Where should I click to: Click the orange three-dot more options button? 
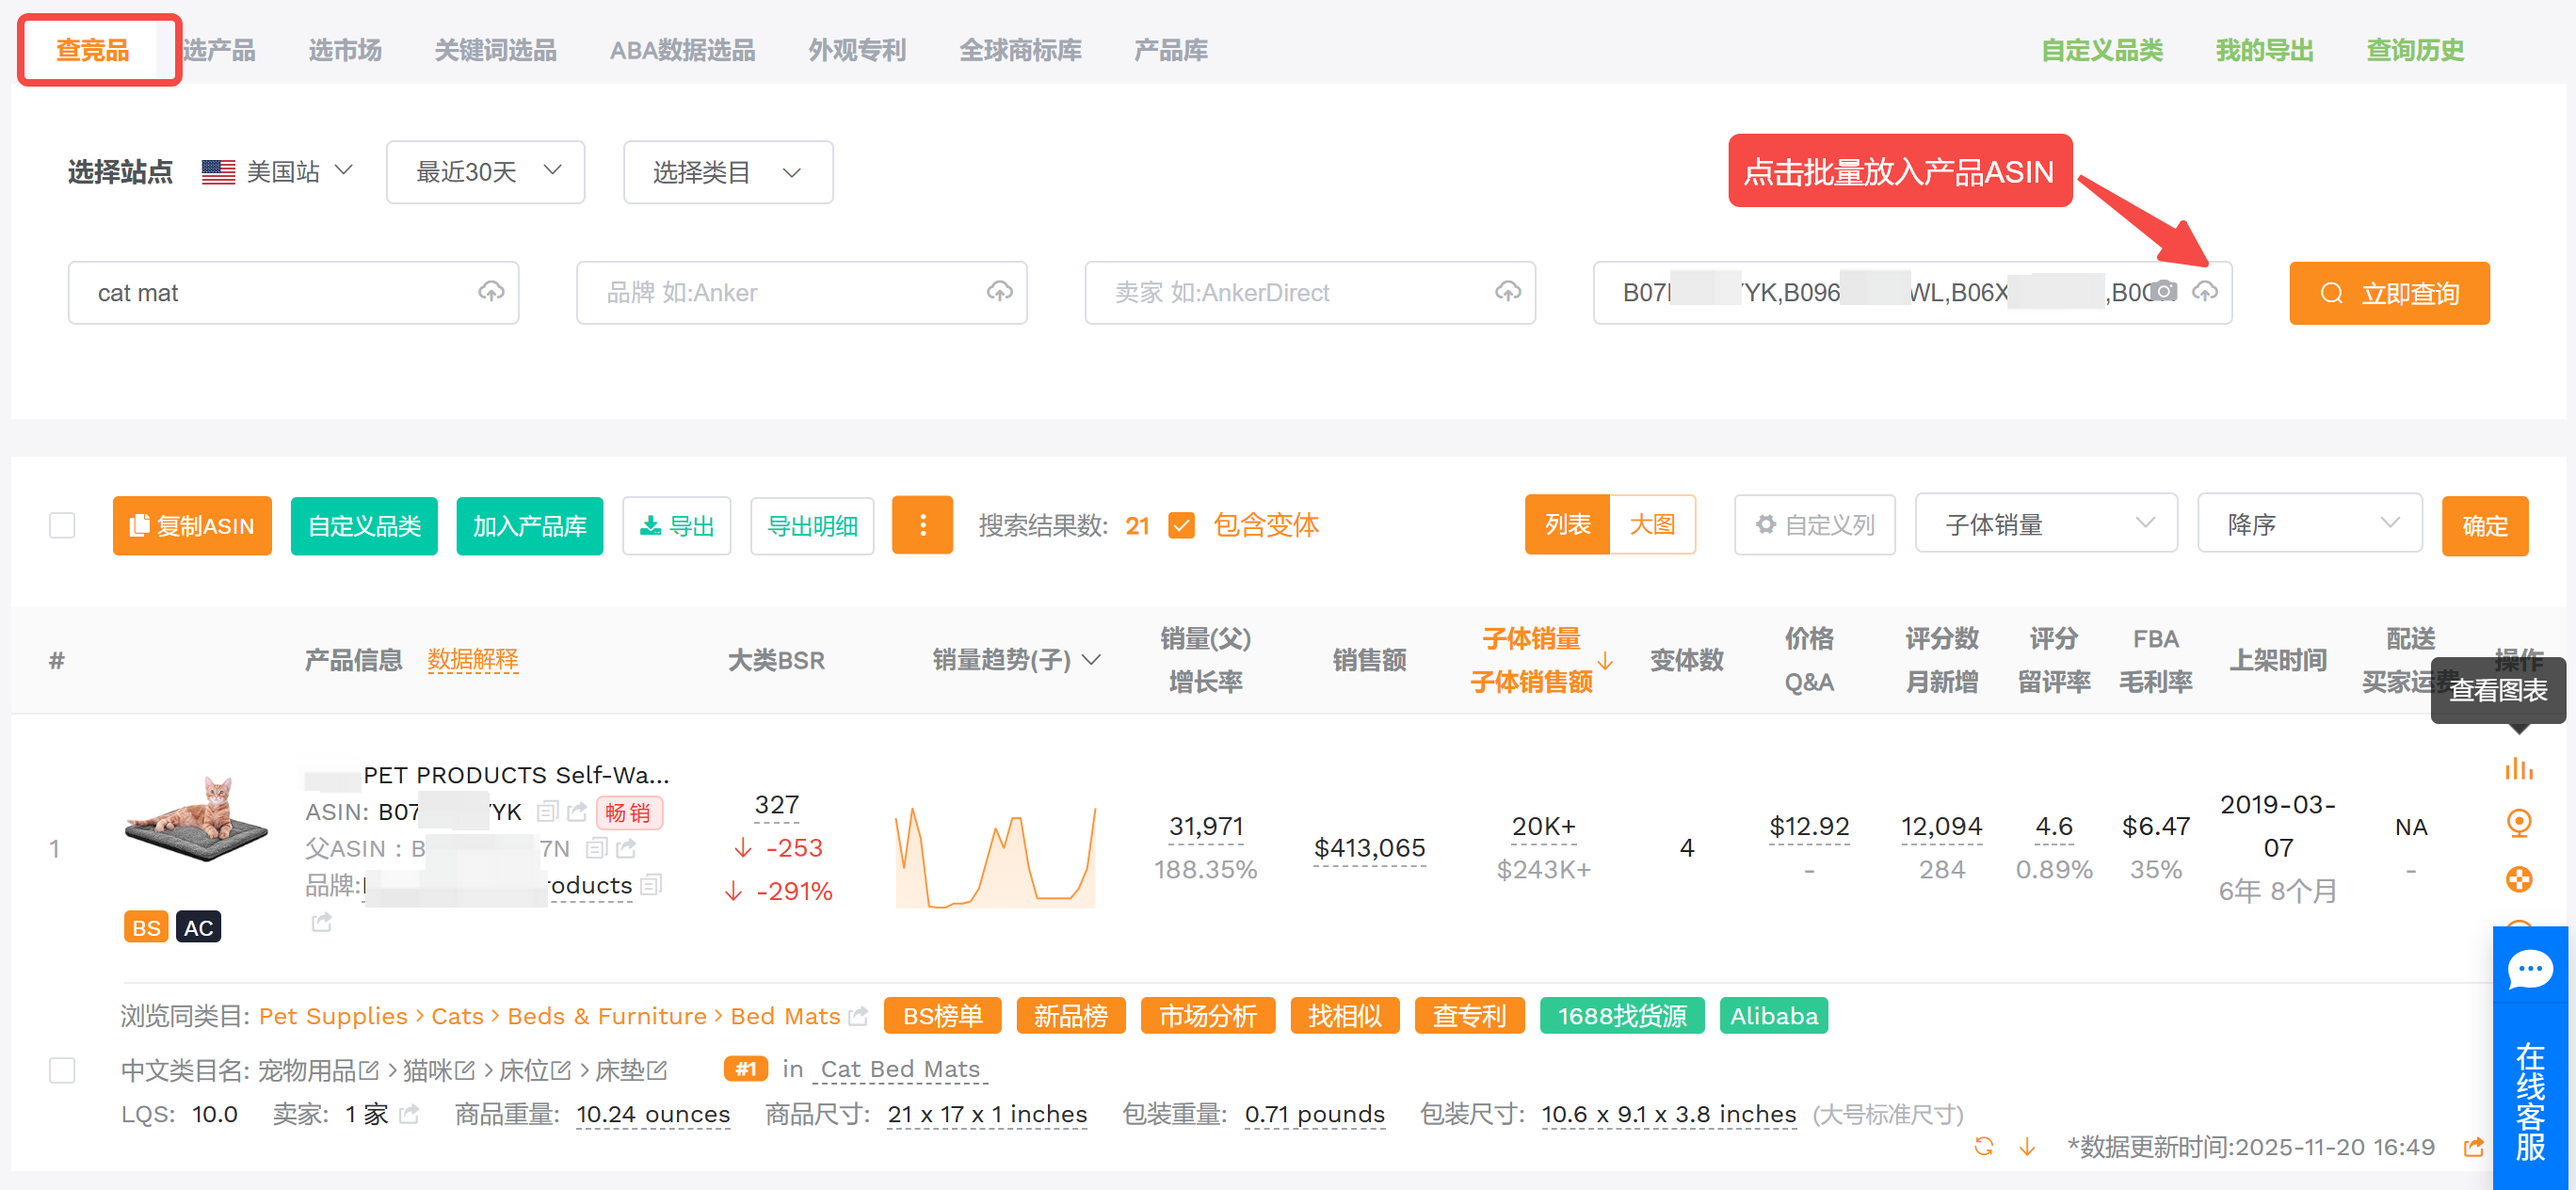(x=921, y=525)
